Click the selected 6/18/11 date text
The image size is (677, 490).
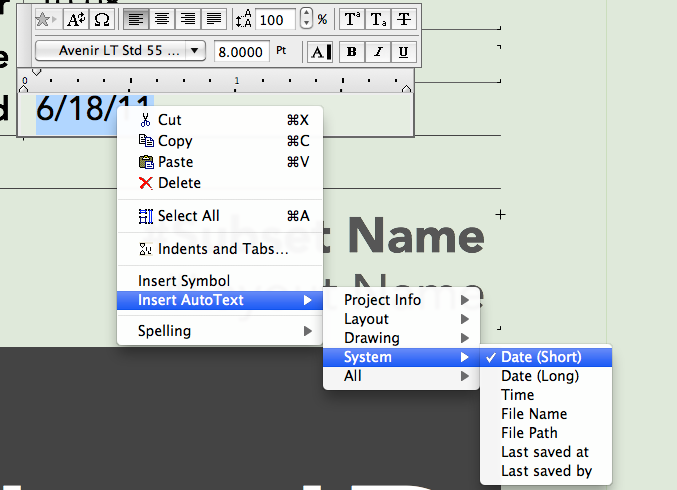76,109
